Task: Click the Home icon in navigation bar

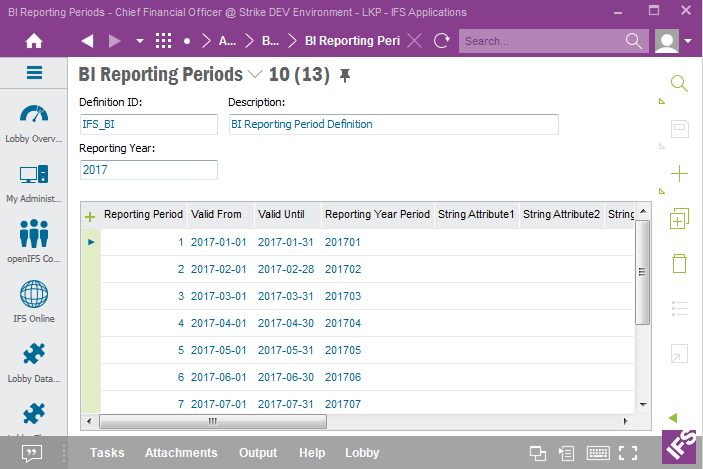Action: (34, 41)
